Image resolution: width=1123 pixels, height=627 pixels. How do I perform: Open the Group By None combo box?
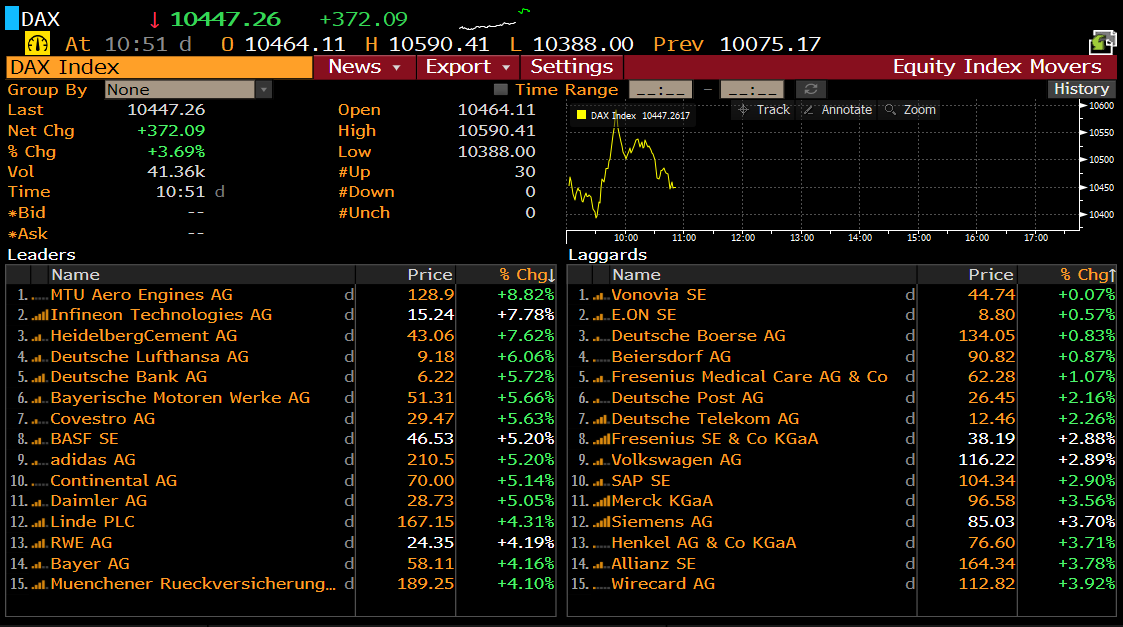point(188,90)
